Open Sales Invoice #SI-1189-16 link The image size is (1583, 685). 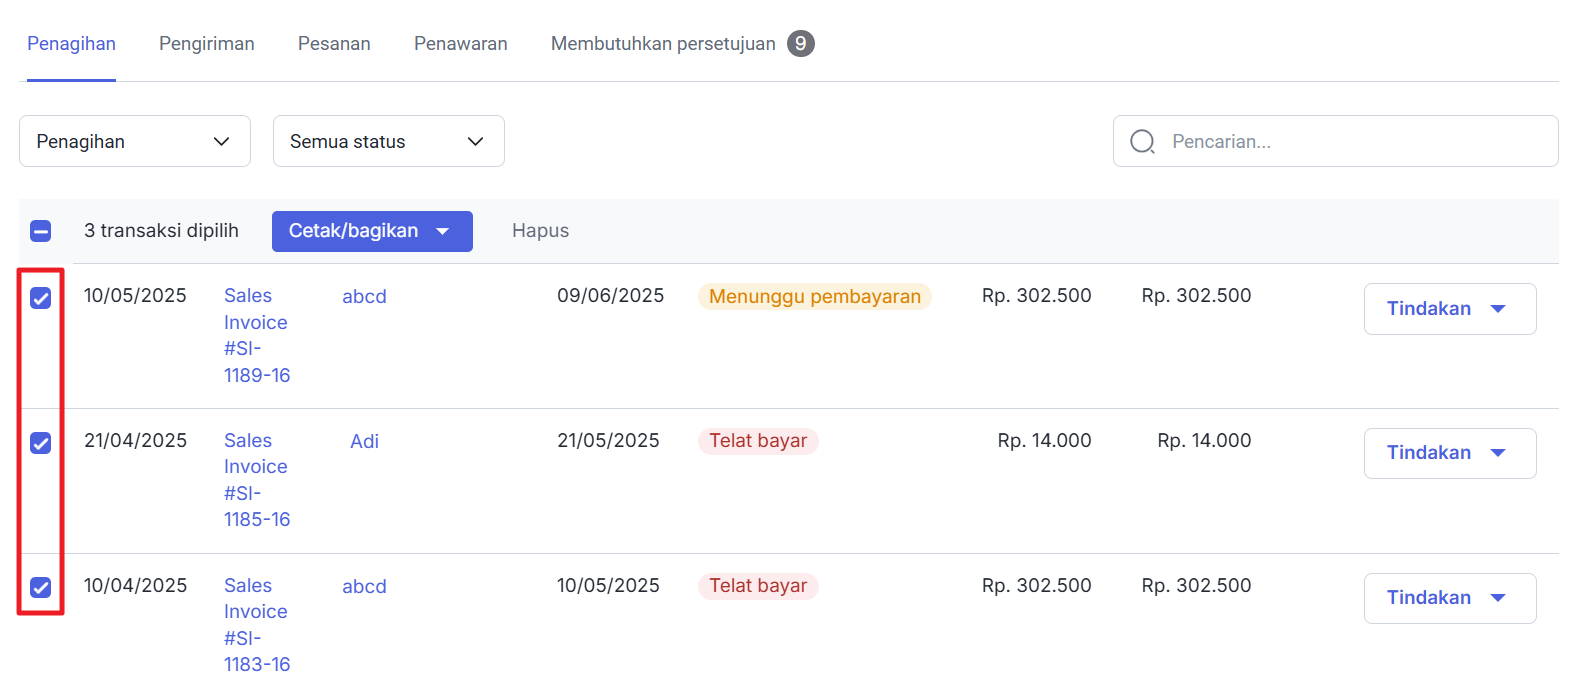point(256,335)
